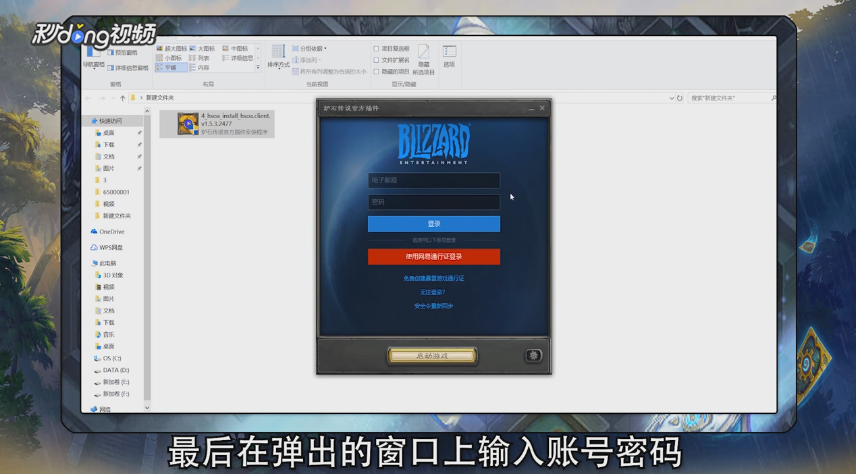The width and height of the screenshot is (856, 474).
Task: Go forward in Explorer navigation
Action: click(x=102, y=98)
